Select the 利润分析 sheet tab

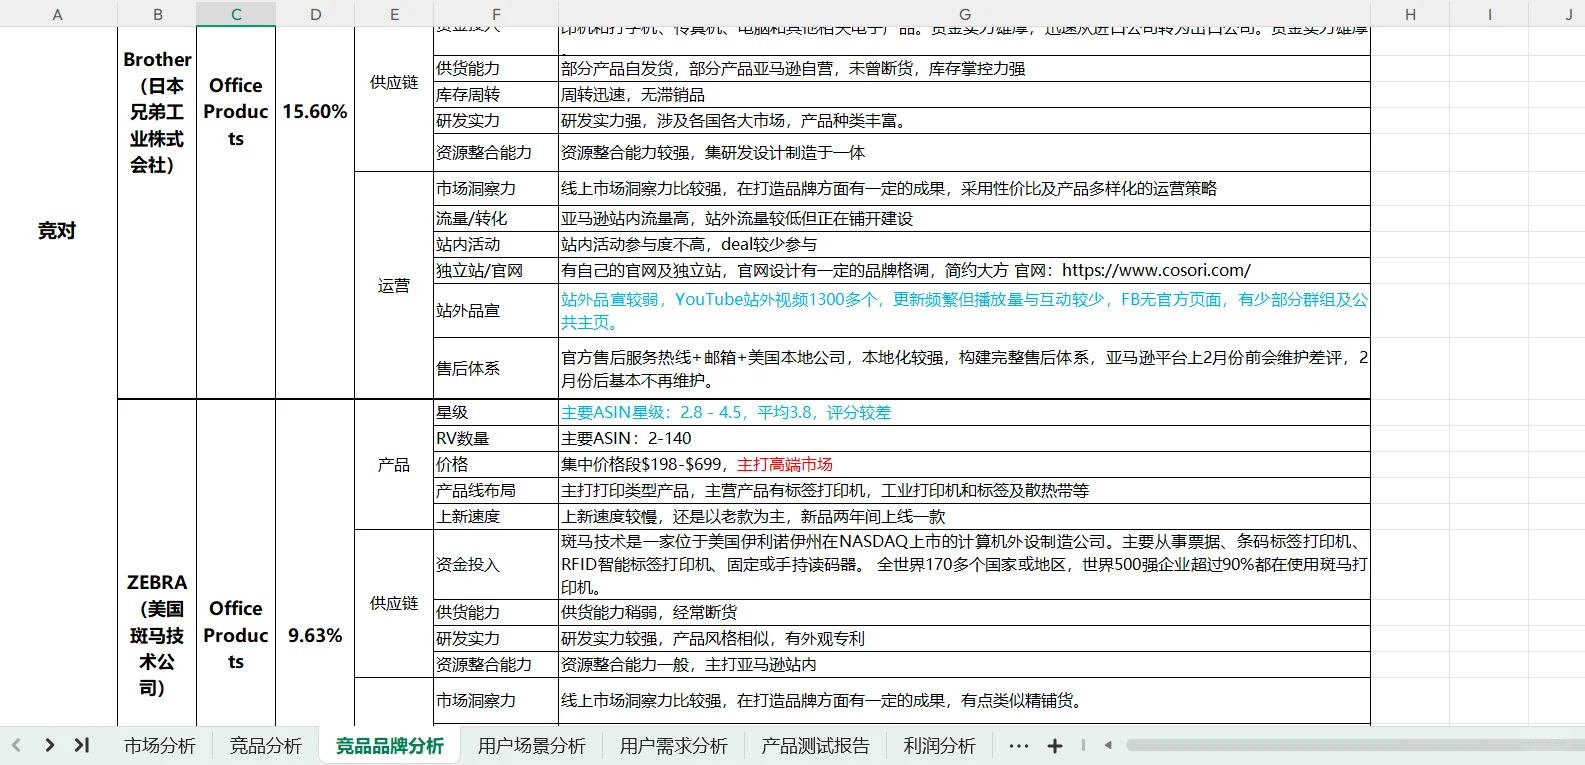point(940,746)
